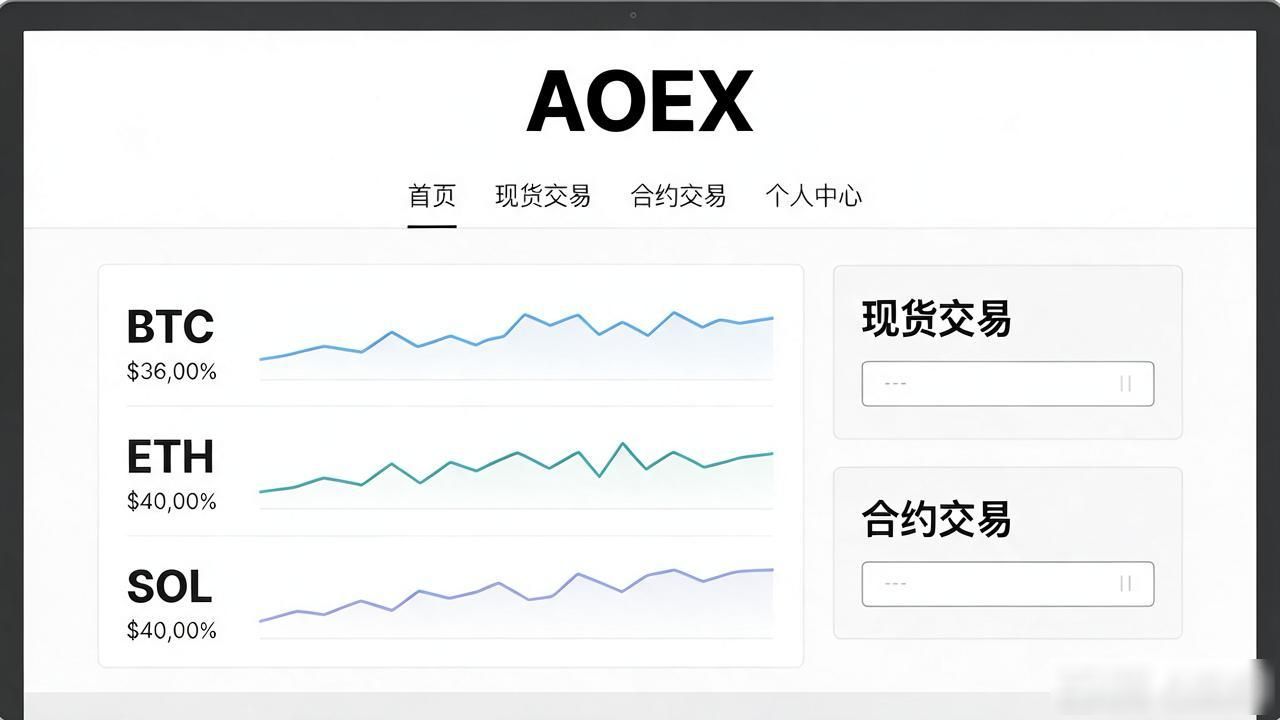
Task: Open the 首页 tab
Action: point(432,196)
